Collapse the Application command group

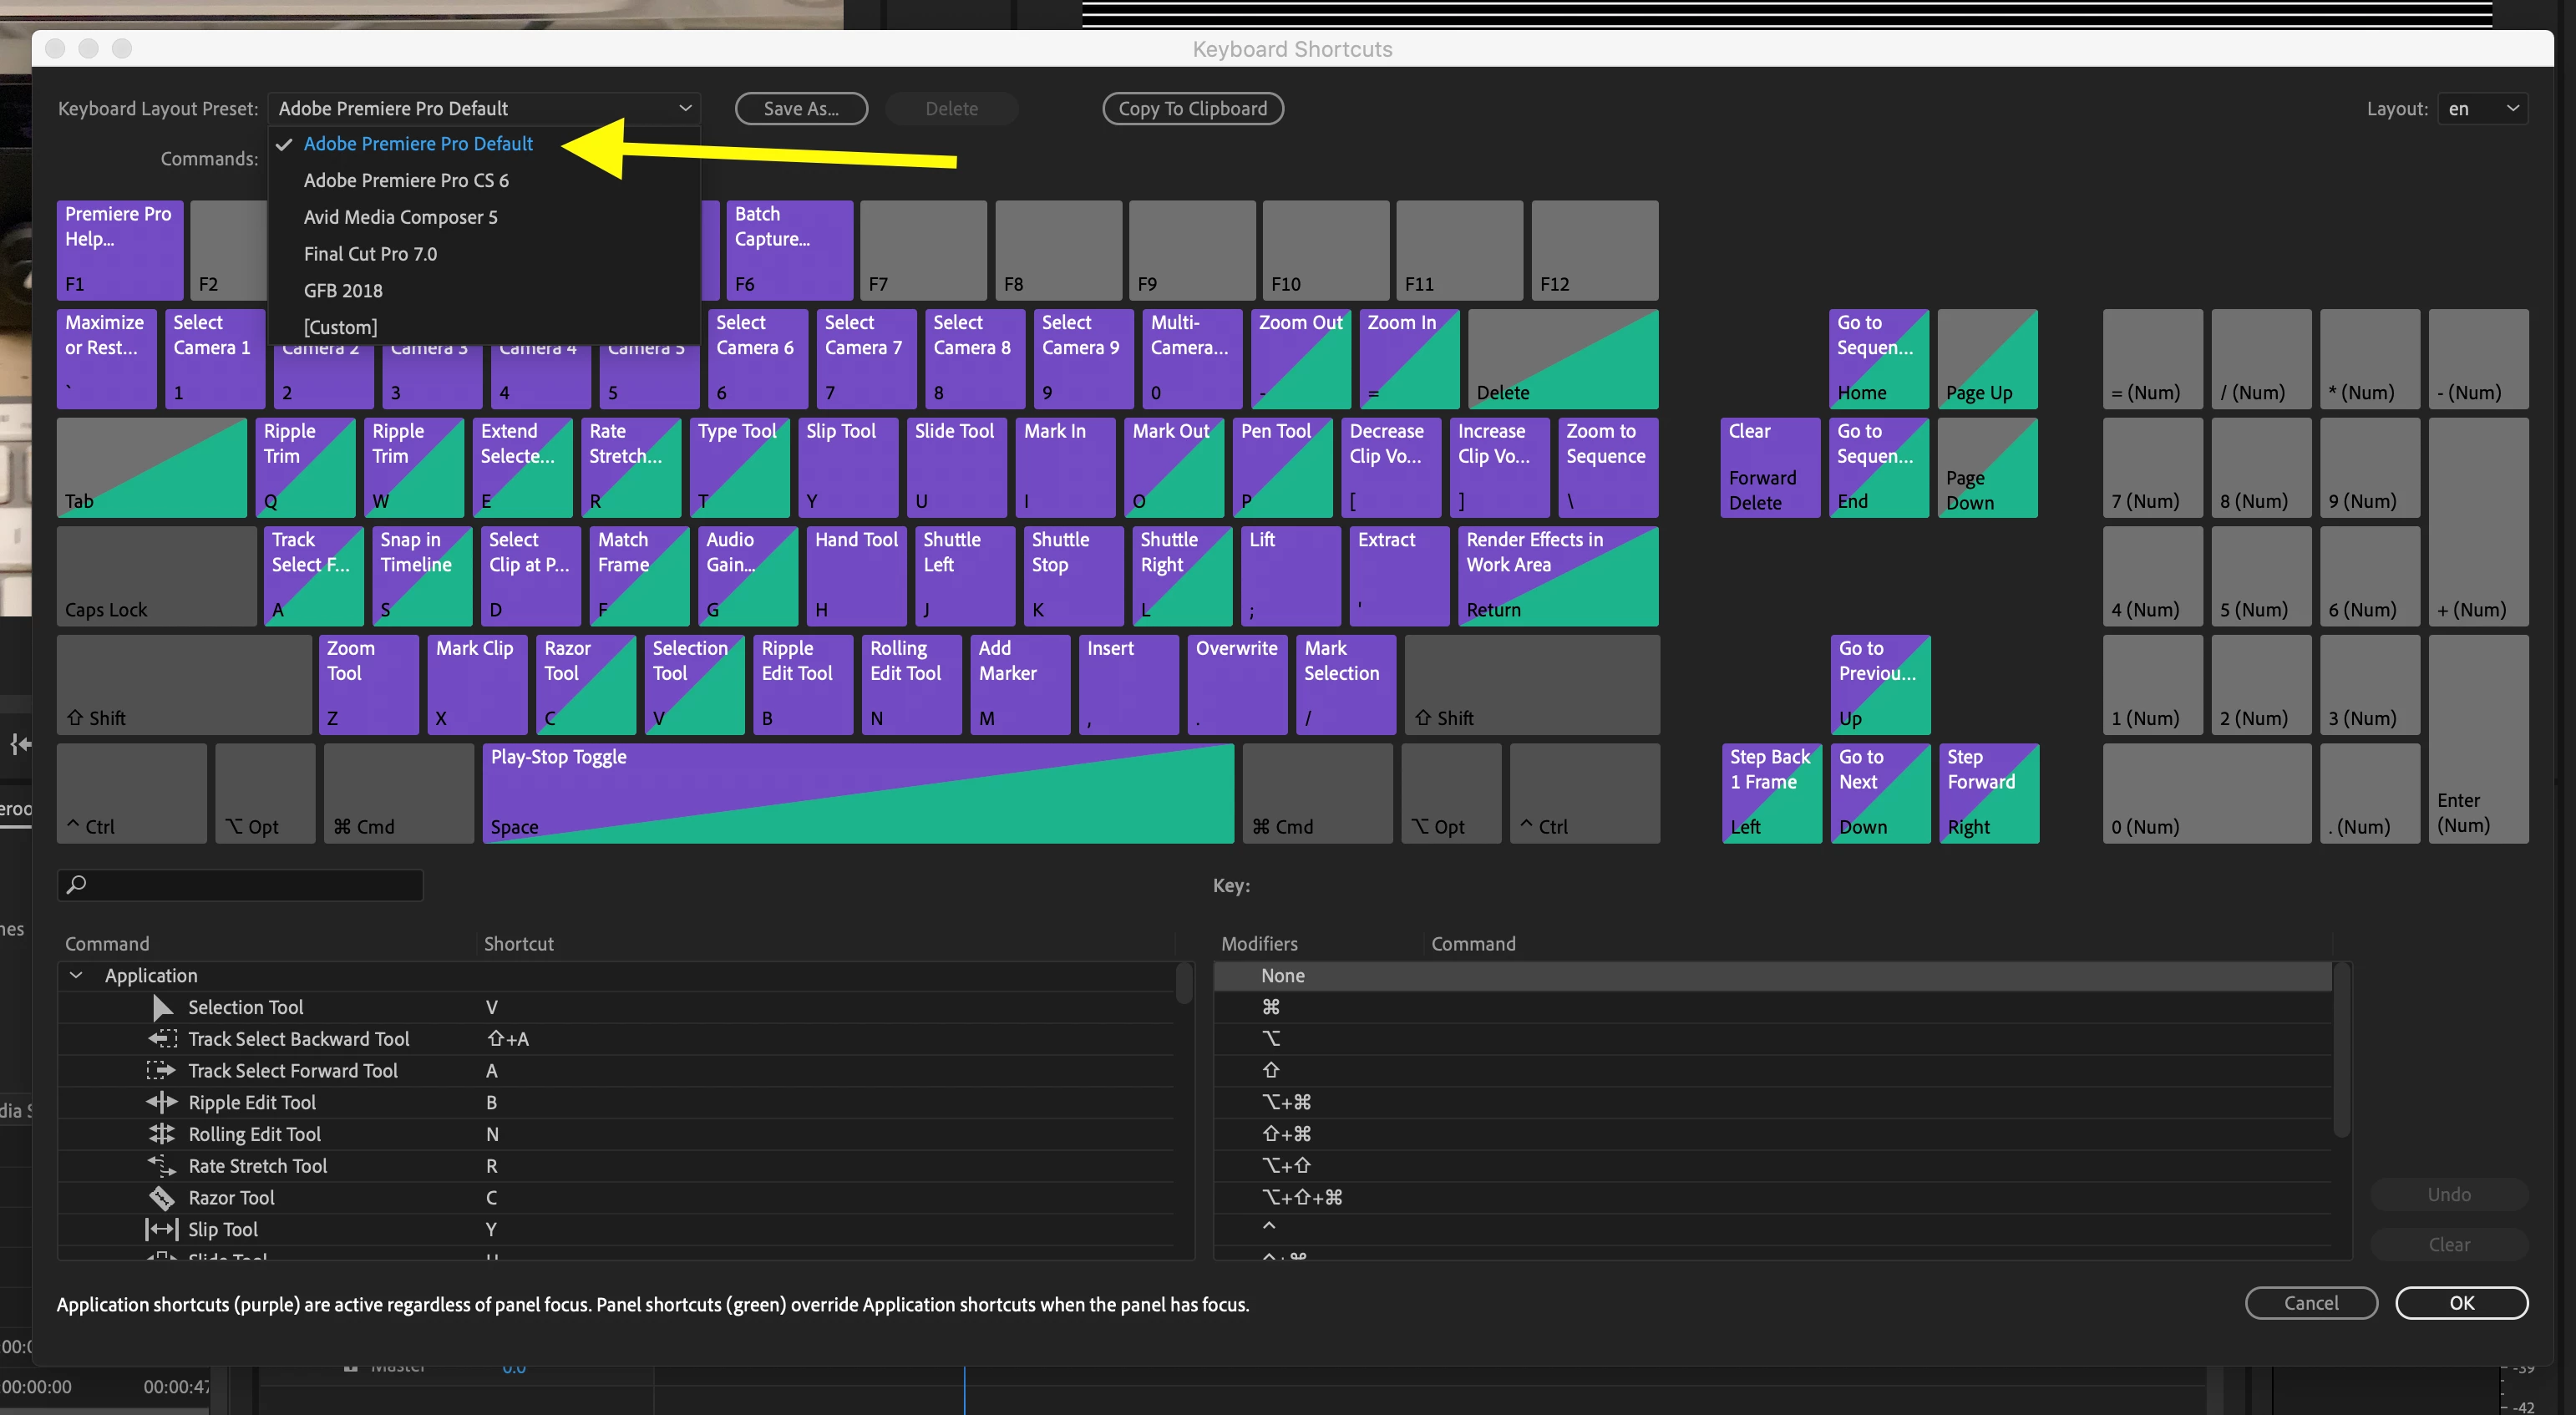(x=76, y=975)
